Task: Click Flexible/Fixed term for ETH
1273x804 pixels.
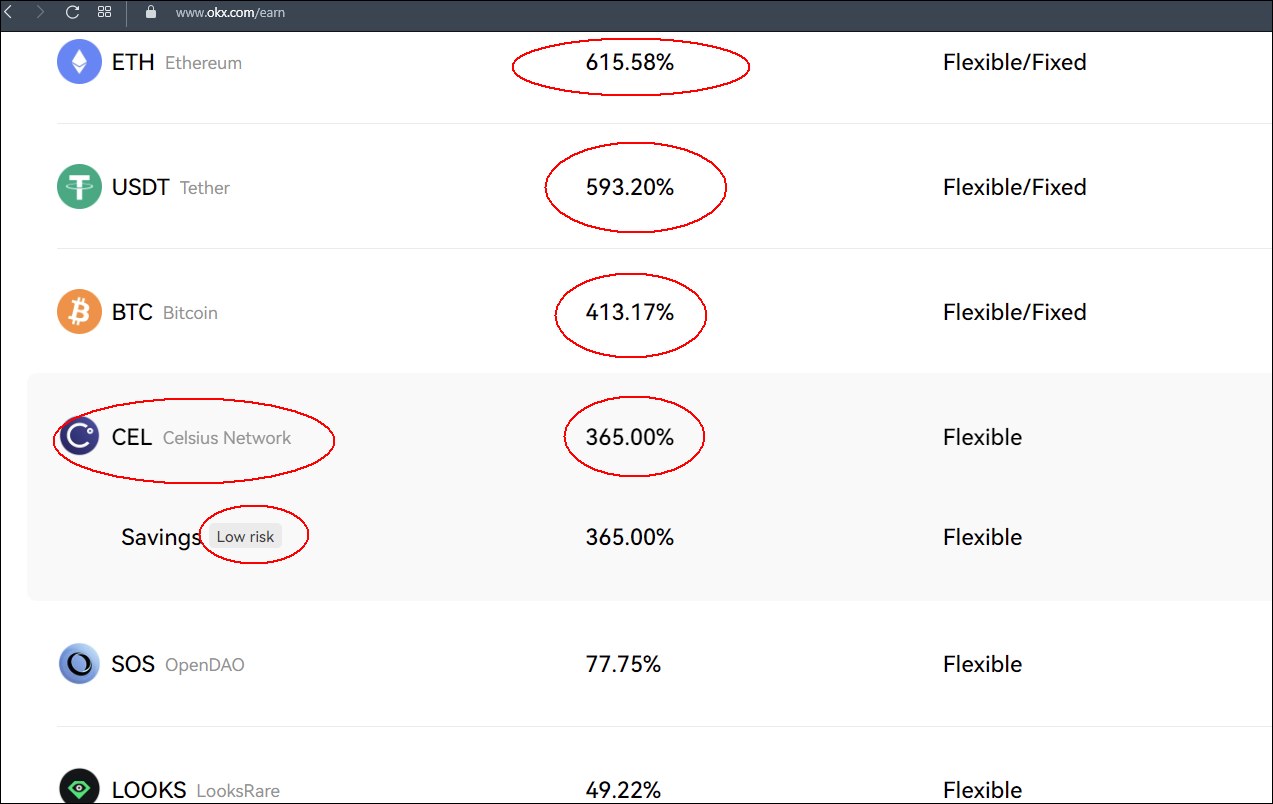Action: click(x=1014, y=62)
